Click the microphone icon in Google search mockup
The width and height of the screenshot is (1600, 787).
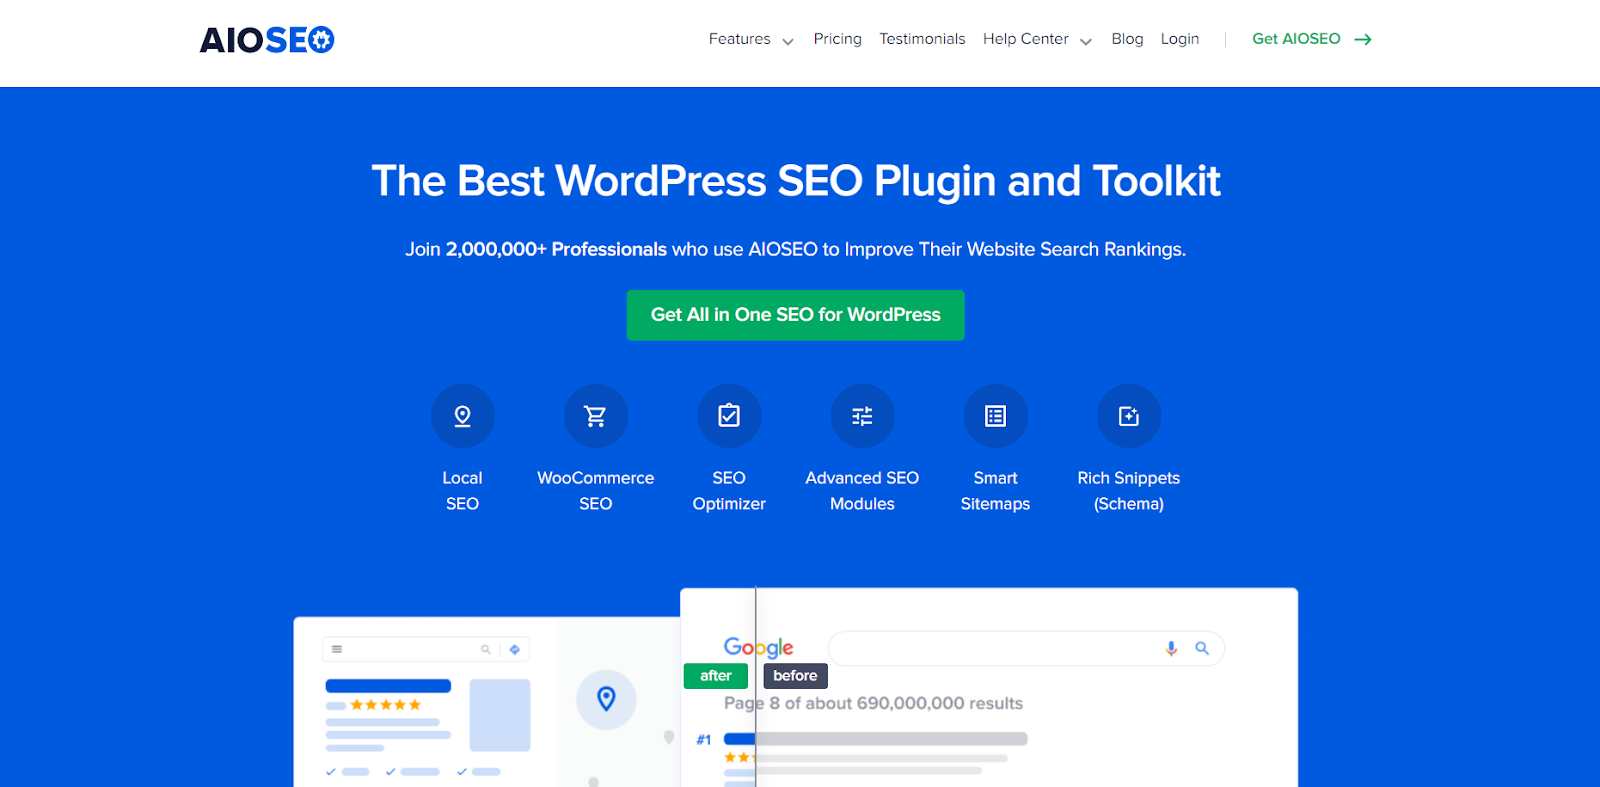1171,649
